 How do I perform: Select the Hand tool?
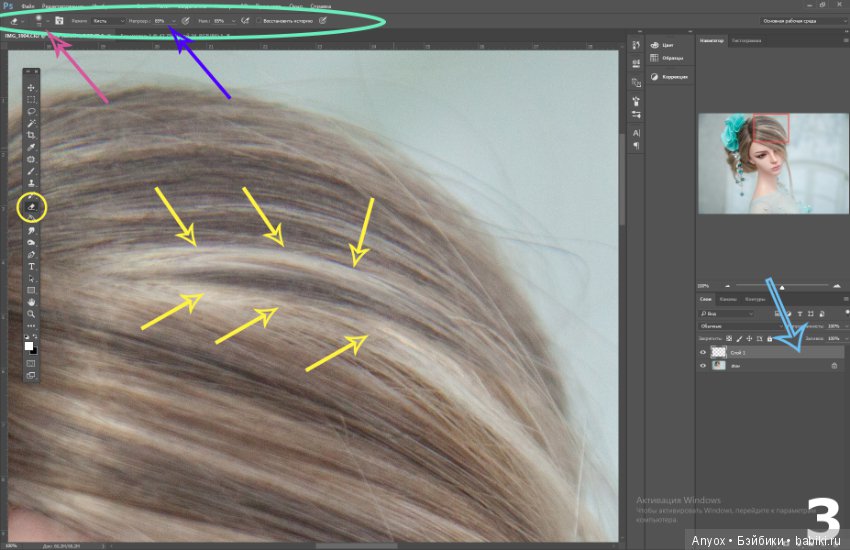(31, 302)
